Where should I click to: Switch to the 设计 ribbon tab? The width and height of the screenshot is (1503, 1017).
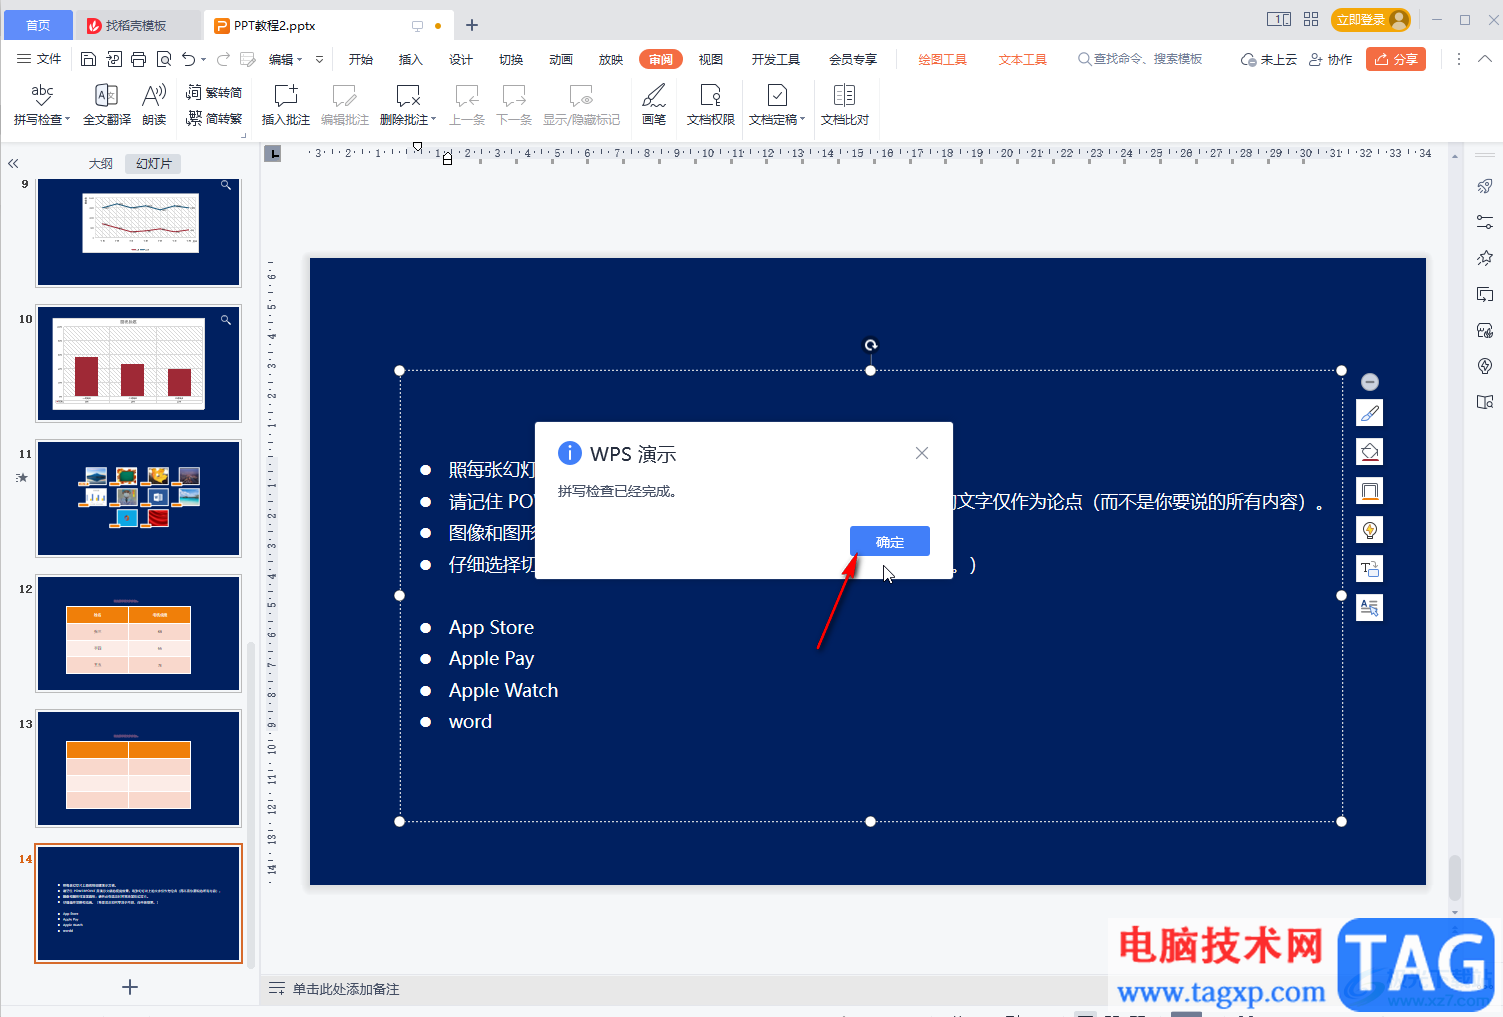pyautogui.click(x=461, y=60)
